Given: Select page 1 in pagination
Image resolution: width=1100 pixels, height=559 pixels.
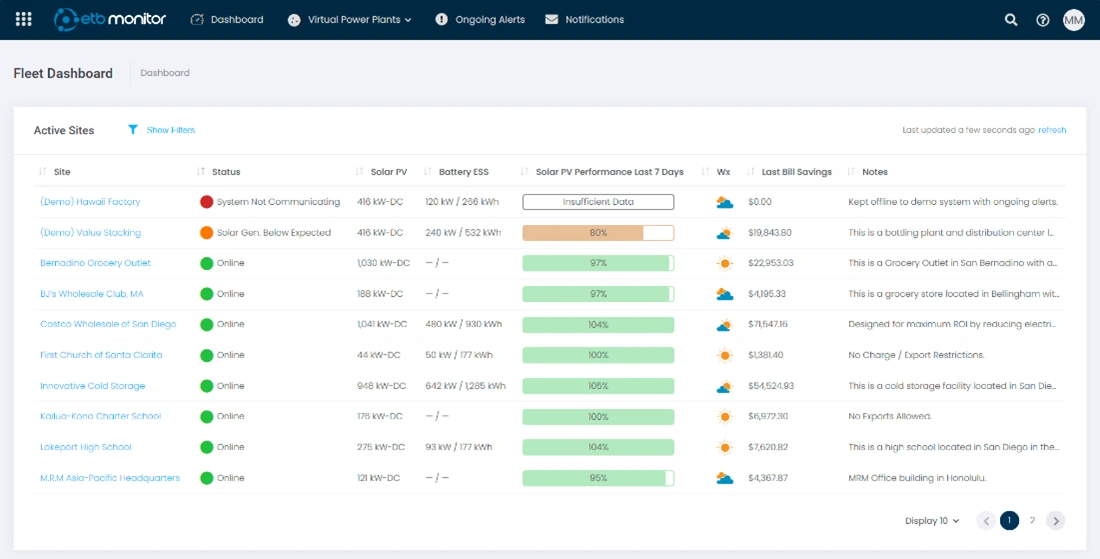Looking at the screenshot, I should pos(1010,521).
